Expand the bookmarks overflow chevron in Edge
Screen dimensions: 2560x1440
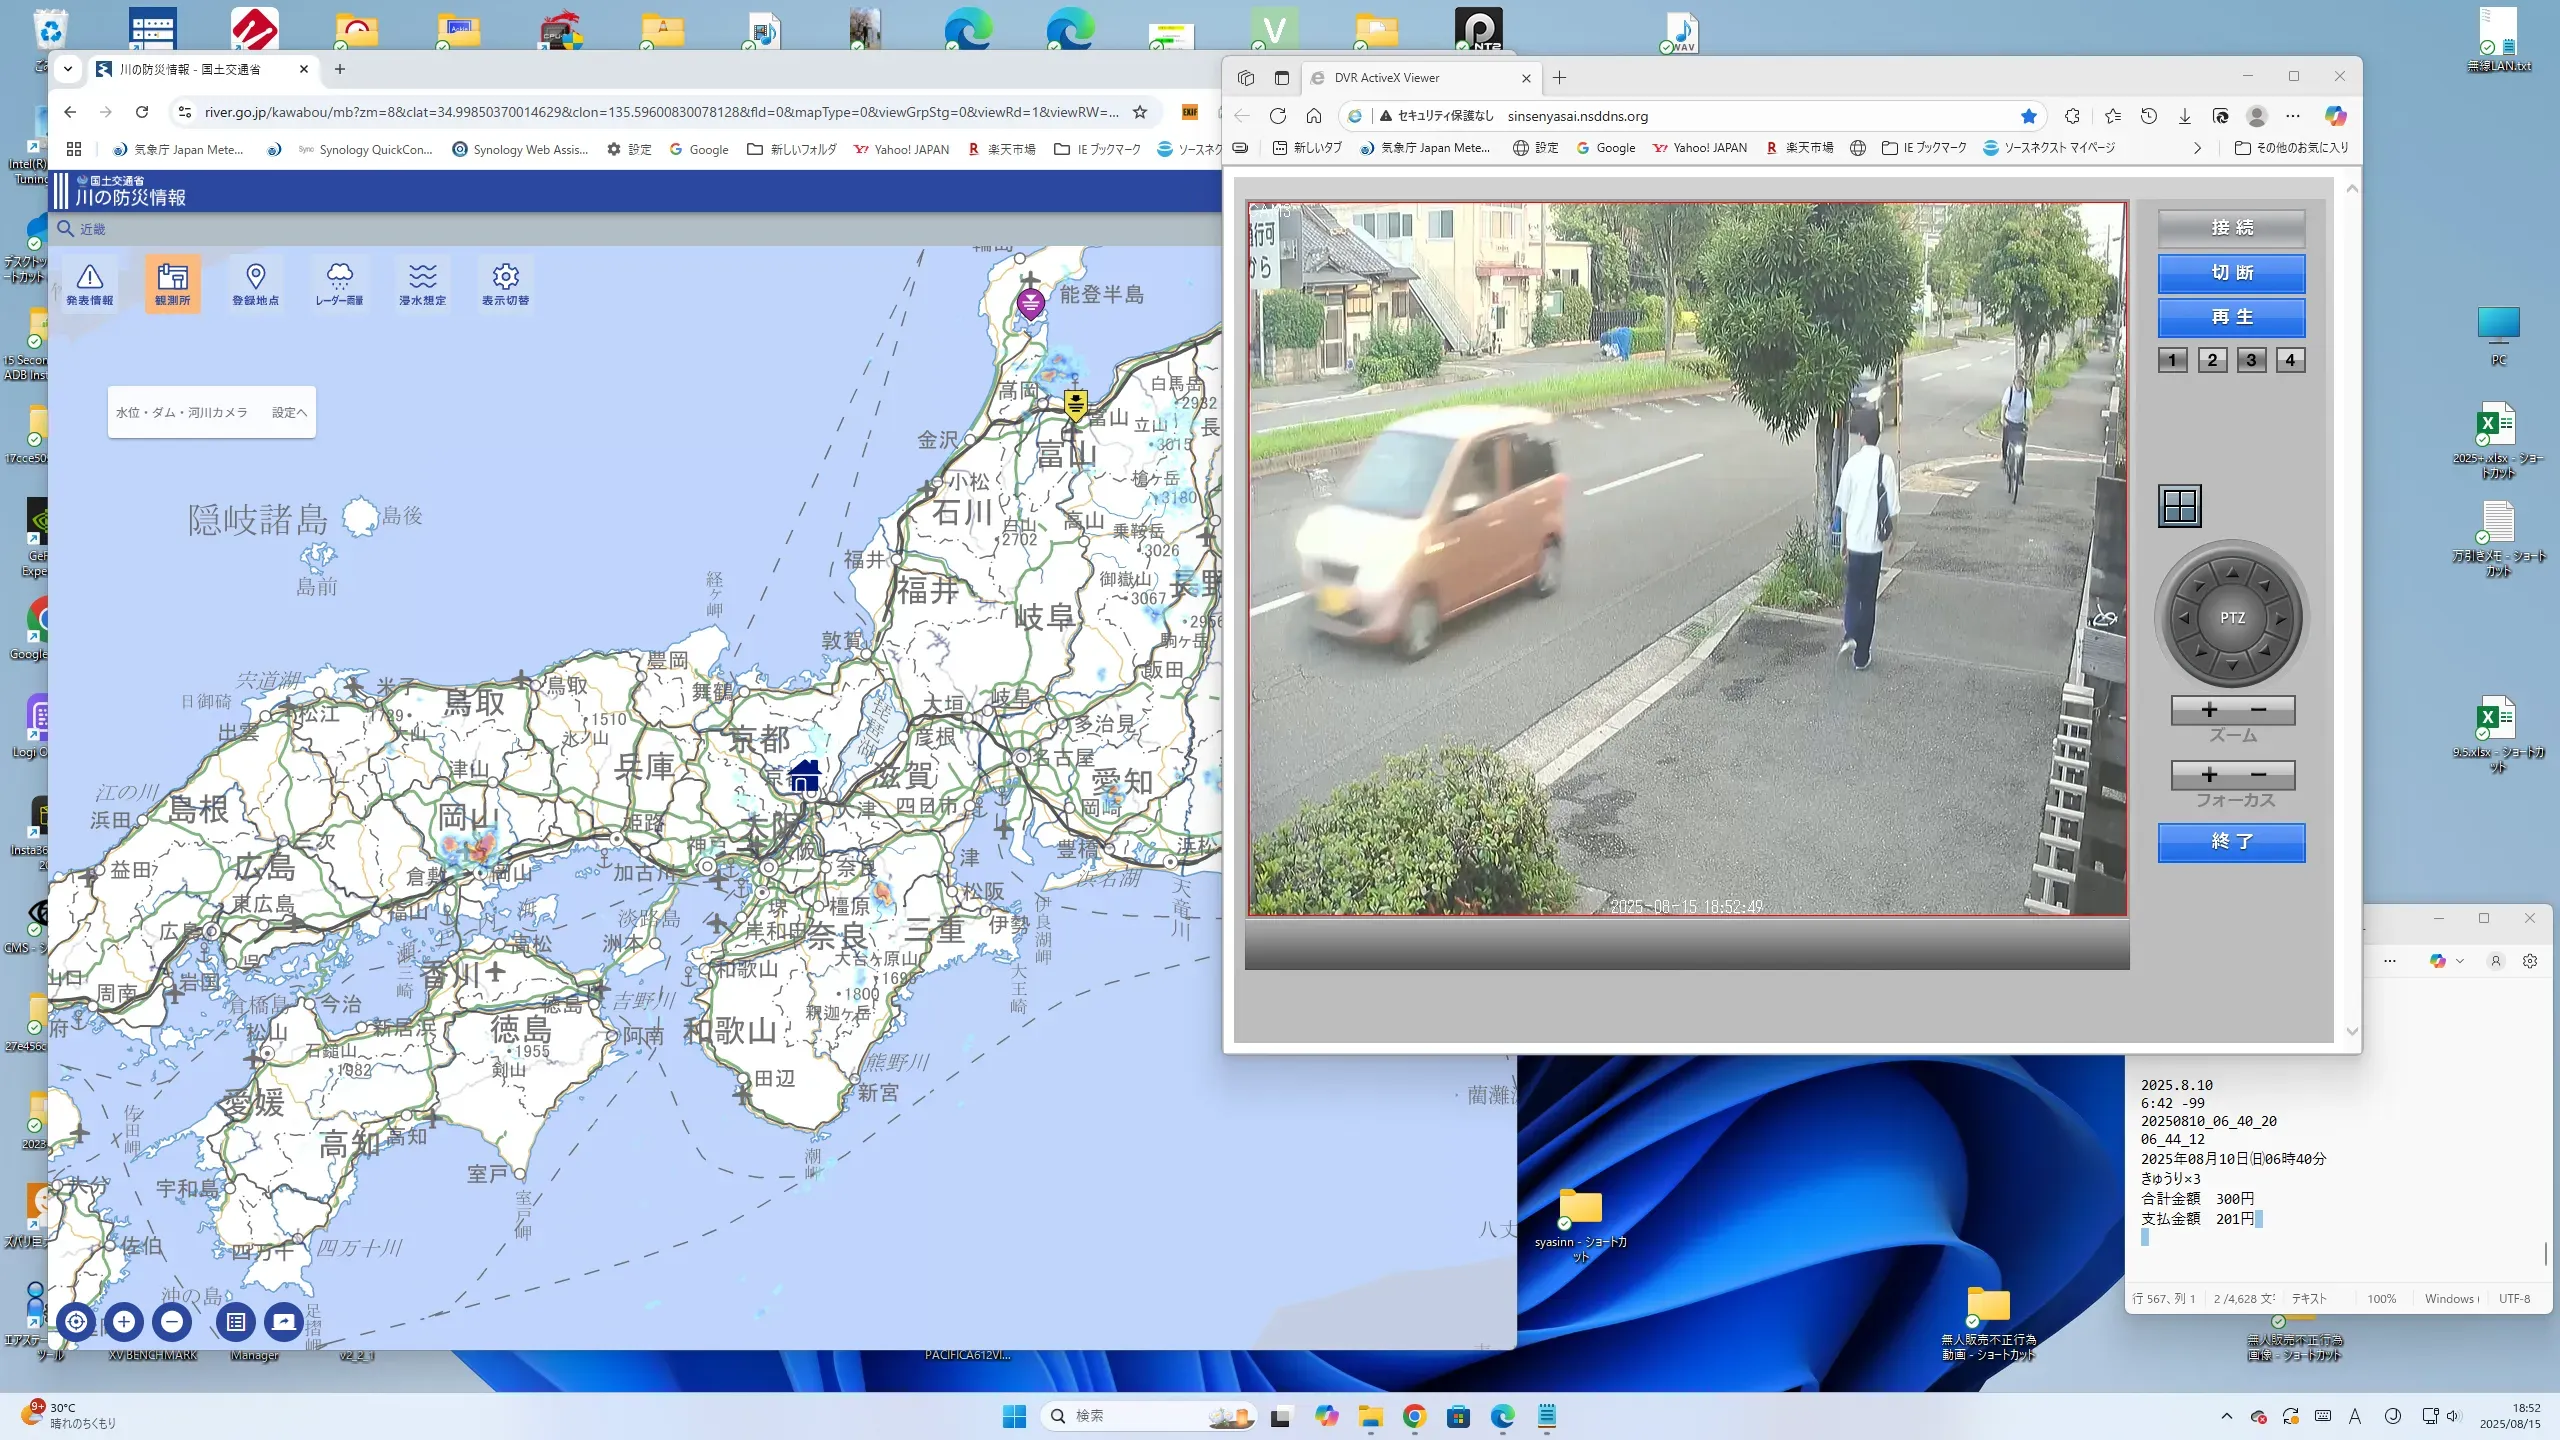click(2197, 148)
